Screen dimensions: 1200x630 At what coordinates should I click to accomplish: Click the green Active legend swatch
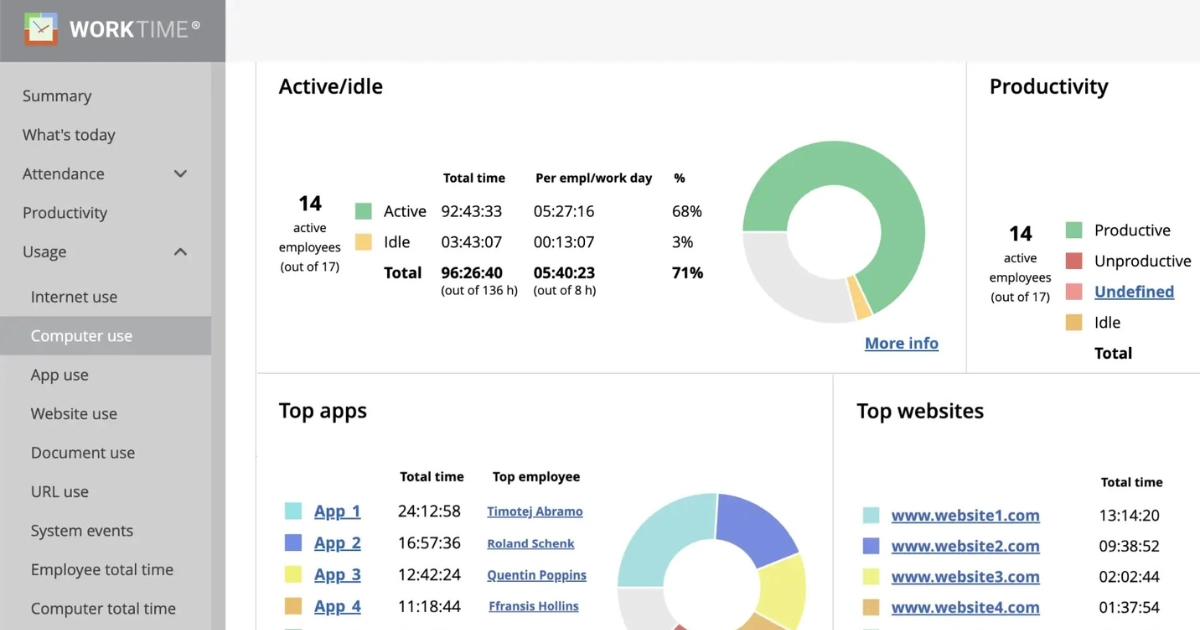point(365,211)
